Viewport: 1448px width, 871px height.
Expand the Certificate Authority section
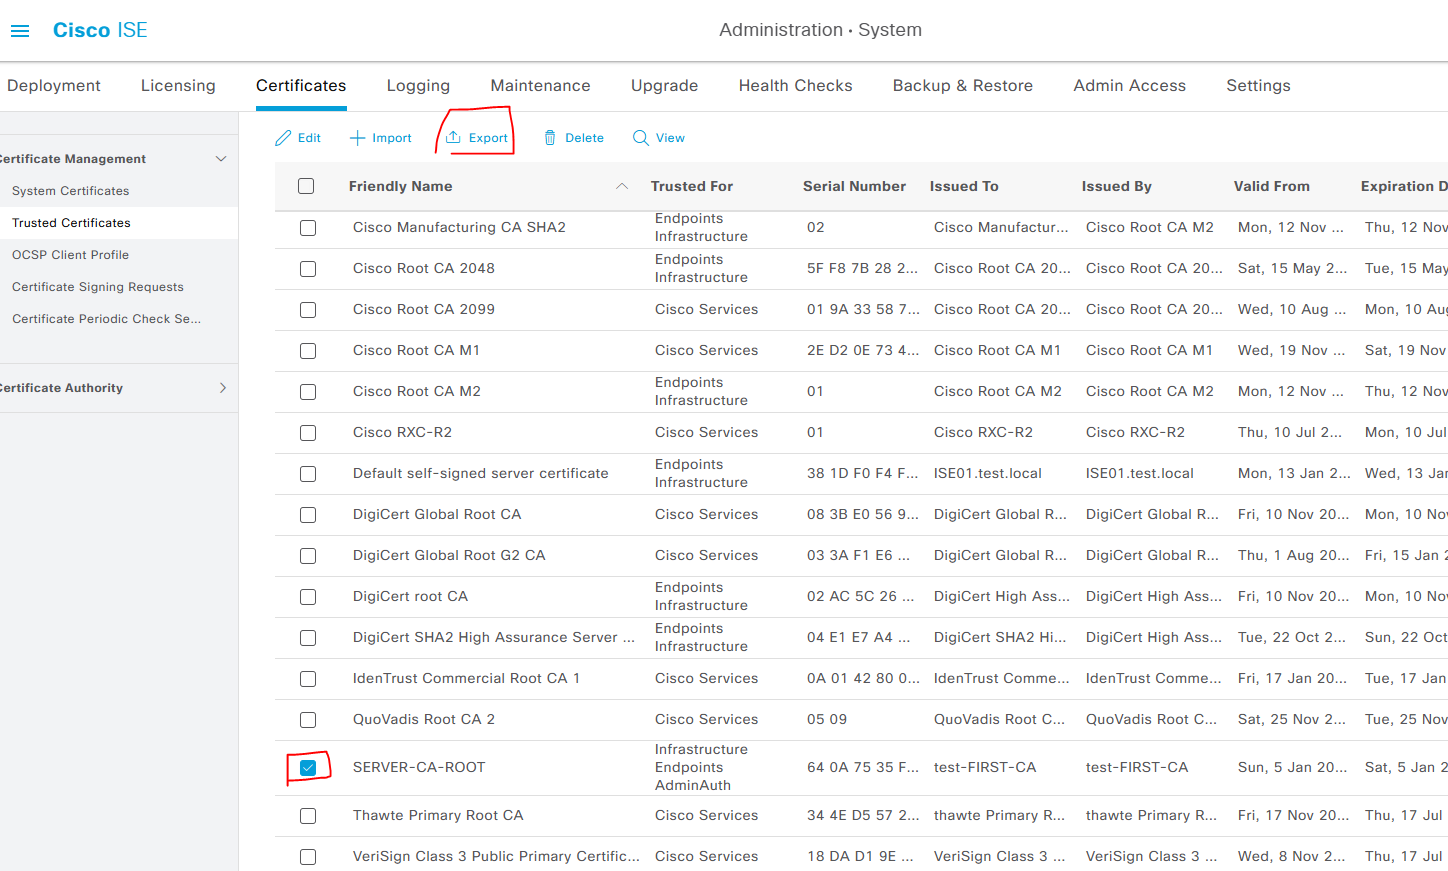click(x=222, y=388)
